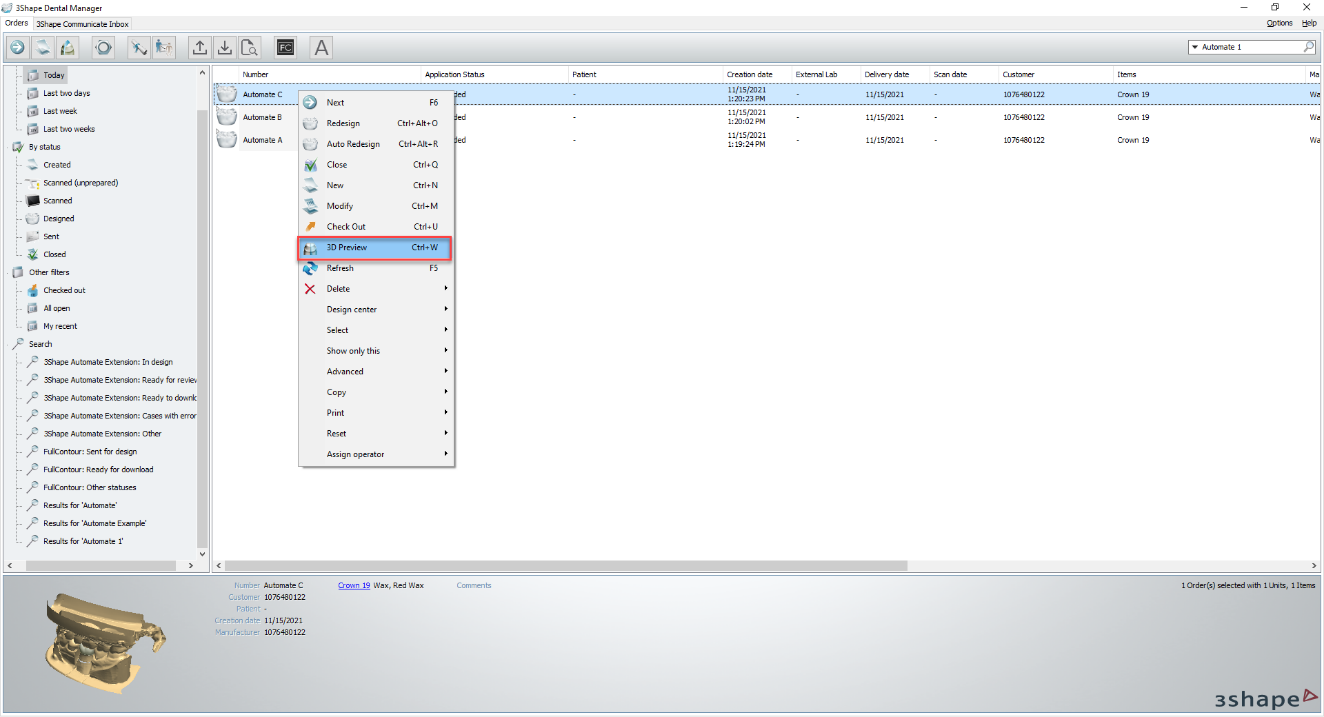Image resolution: width=1324 pixels, height=717 pixels.
Task: Expand the Assign operator submenu
Action: (x=353, y=453)
